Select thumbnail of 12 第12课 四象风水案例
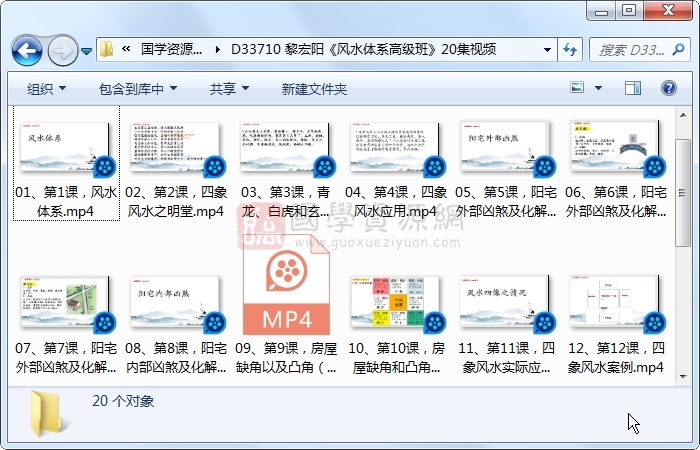 point(616,302)
